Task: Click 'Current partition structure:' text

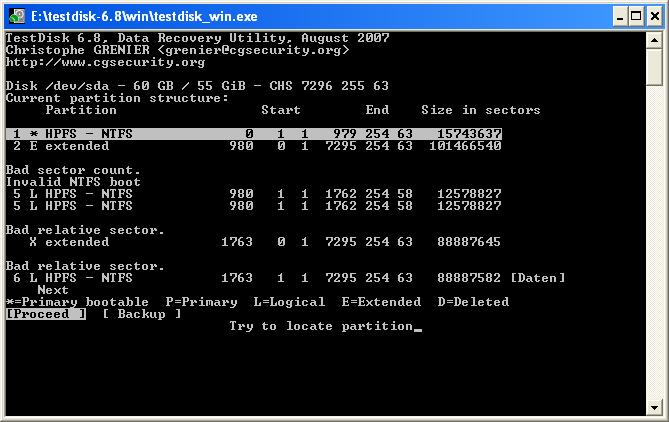Action: [117, 98]
